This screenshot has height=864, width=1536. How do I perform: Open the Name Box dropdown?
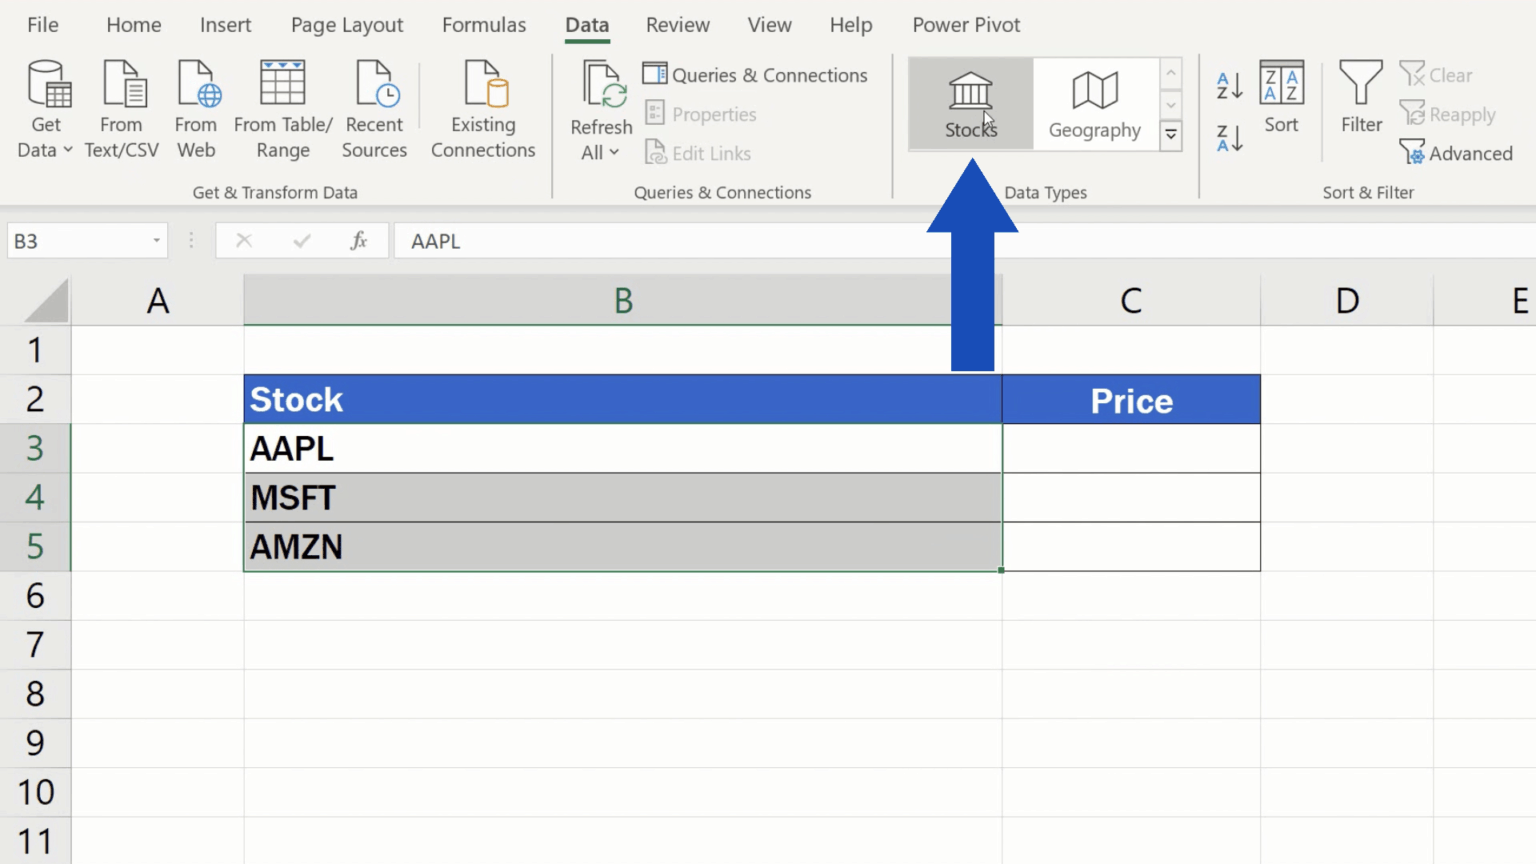click(155, 240)
